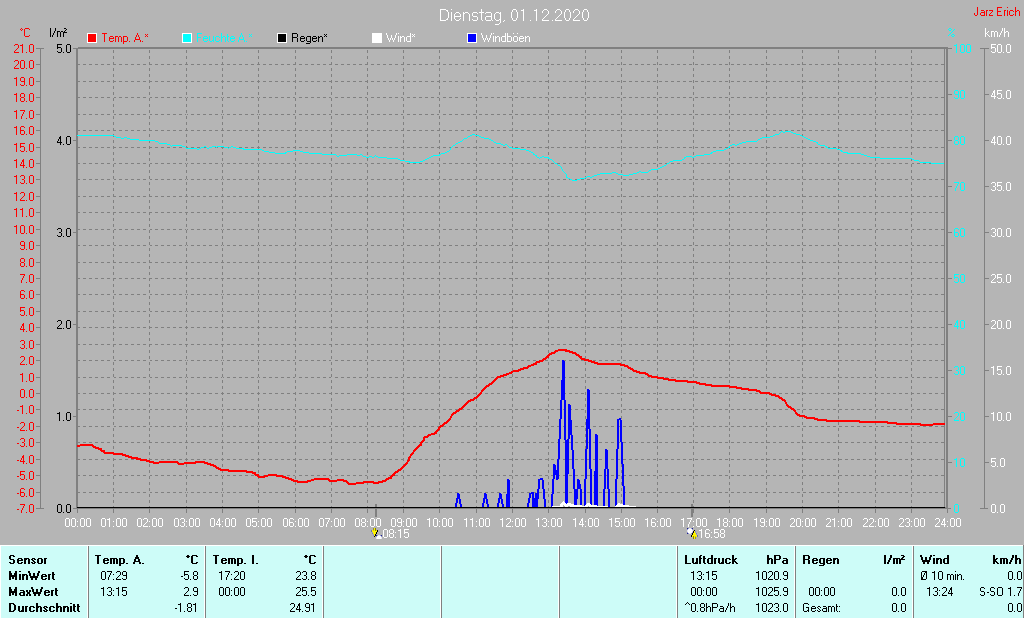Click the pressure maximum '1025.9'
This screenshot has width=1024, height=618.
click(772, 592)
